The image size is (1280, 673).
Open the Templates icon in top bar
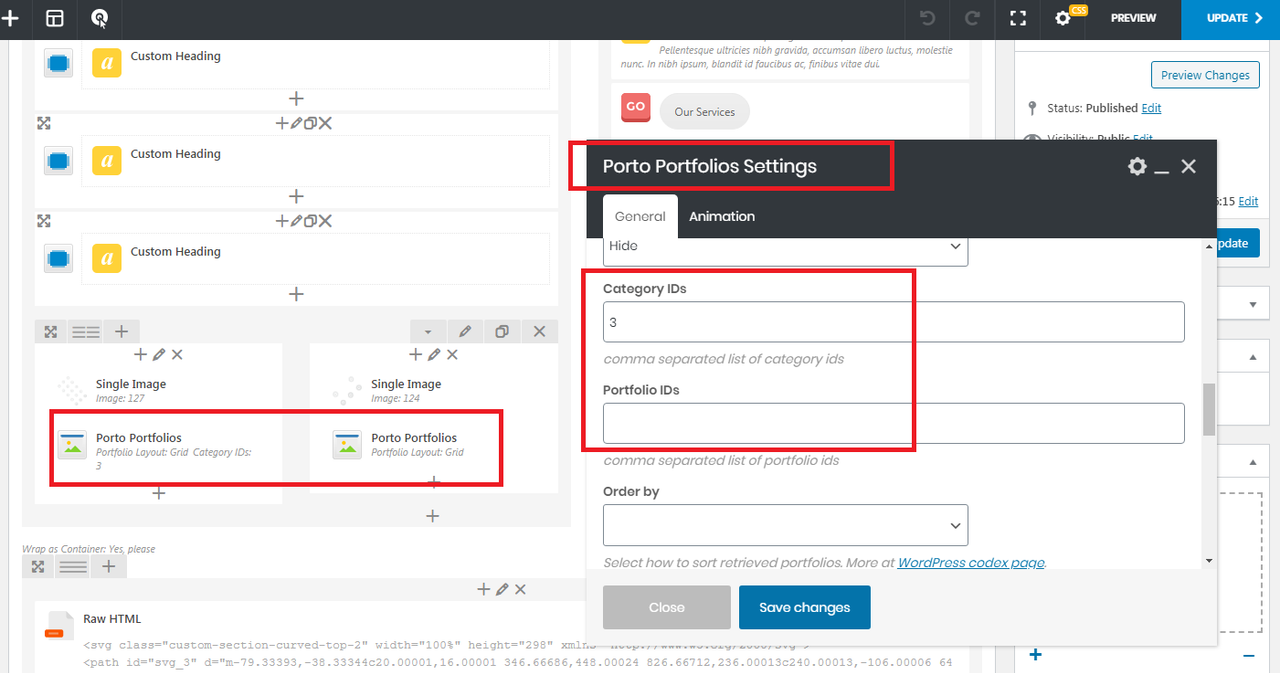(x=55, y=18)
